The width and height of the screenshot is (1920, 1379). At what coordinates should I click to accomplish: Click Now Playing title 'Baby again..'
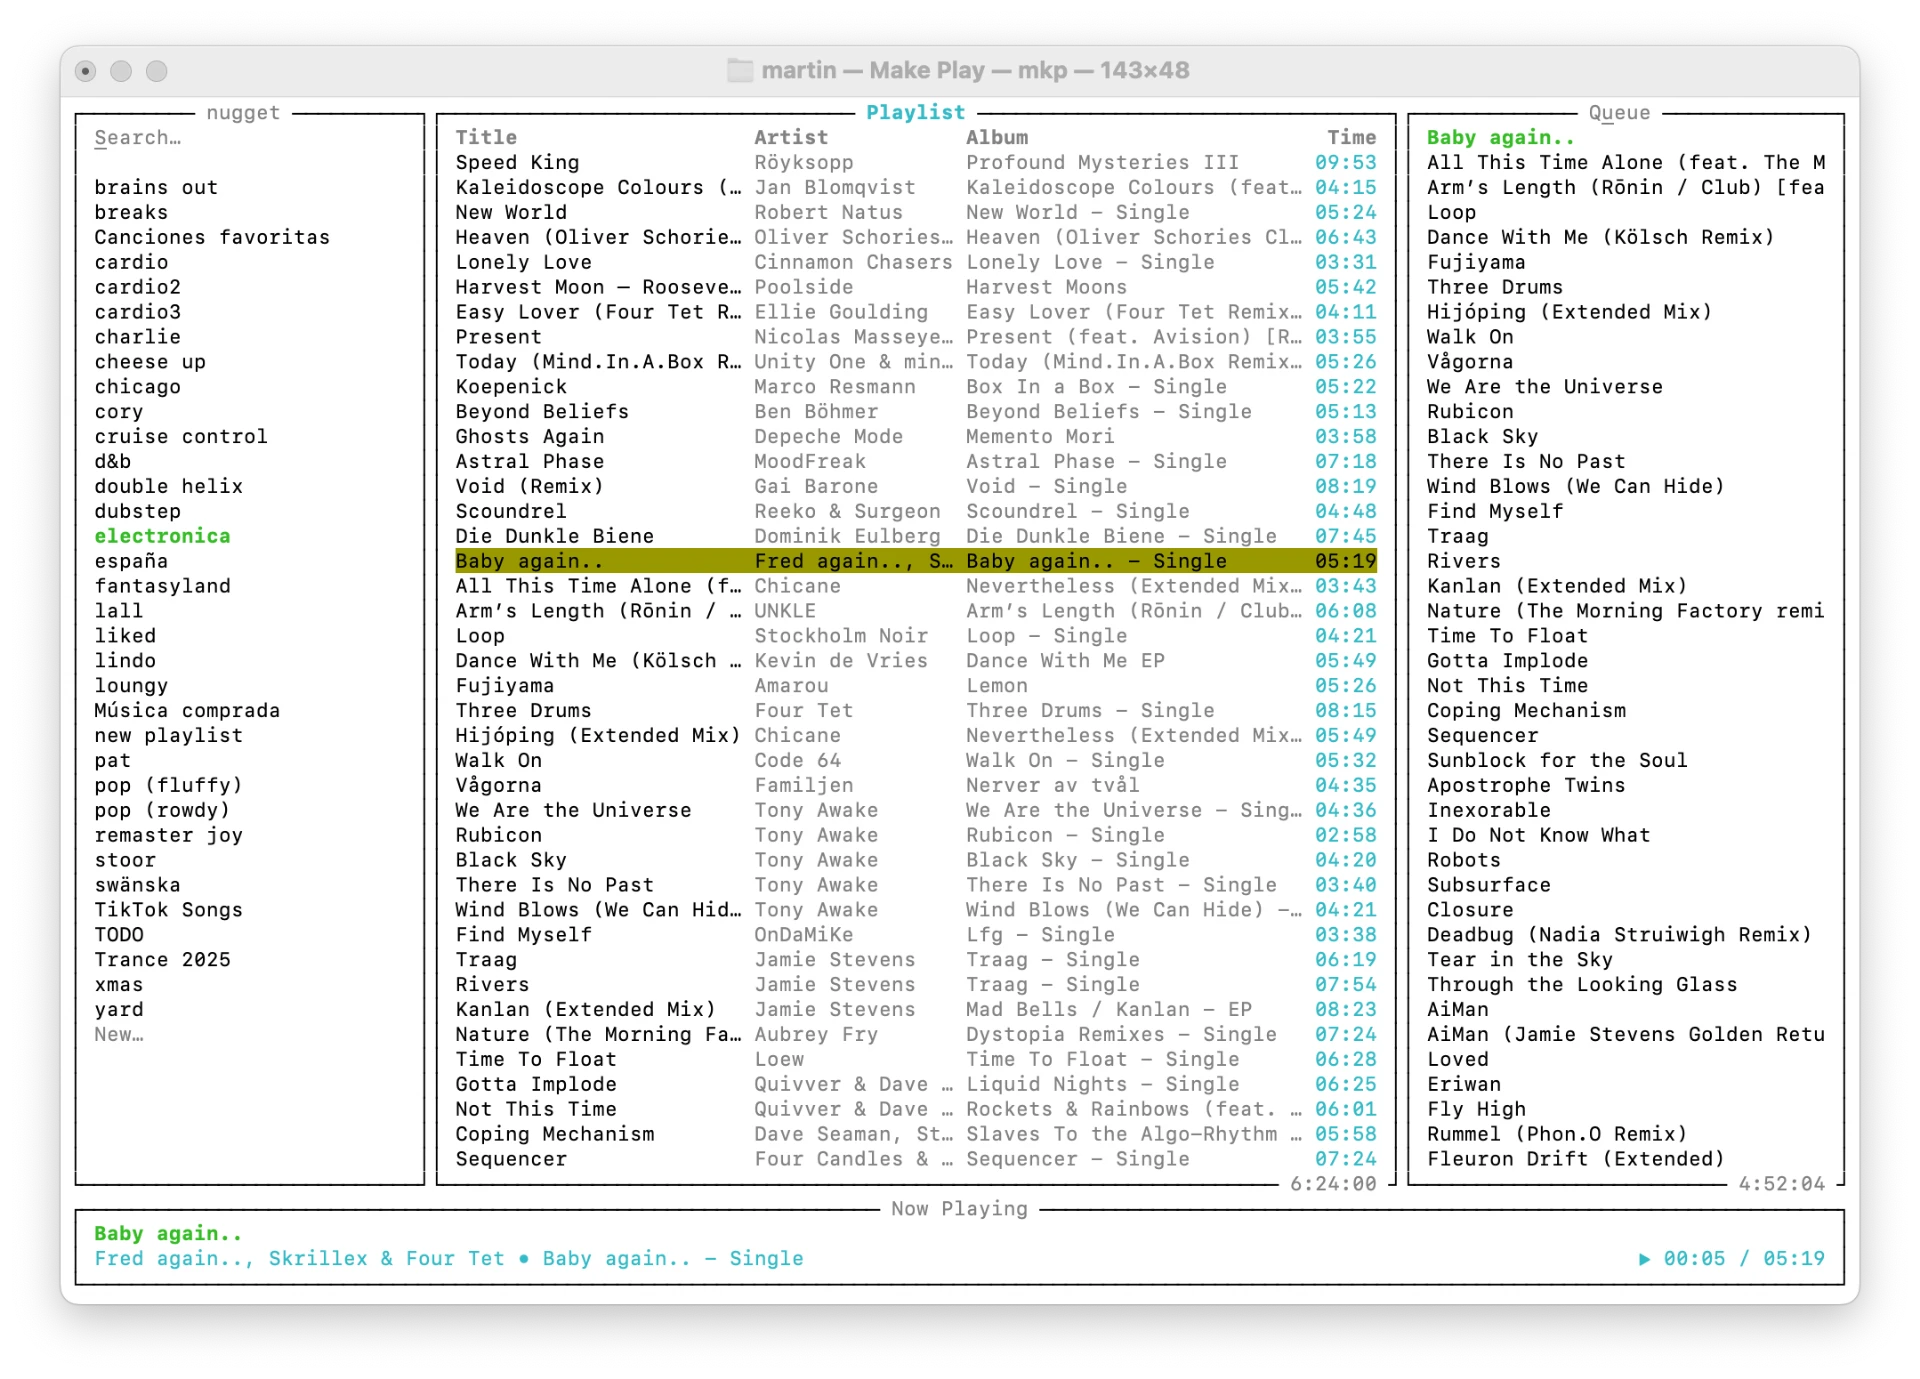tap(168, 1234)
